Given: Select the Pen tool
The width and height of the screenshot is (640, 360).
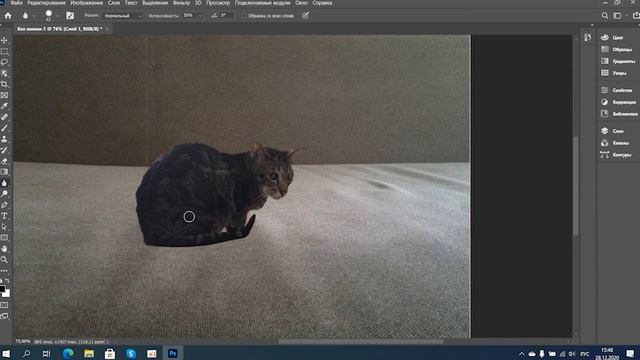Looking at the screenshot, I should tap(4, 205).
